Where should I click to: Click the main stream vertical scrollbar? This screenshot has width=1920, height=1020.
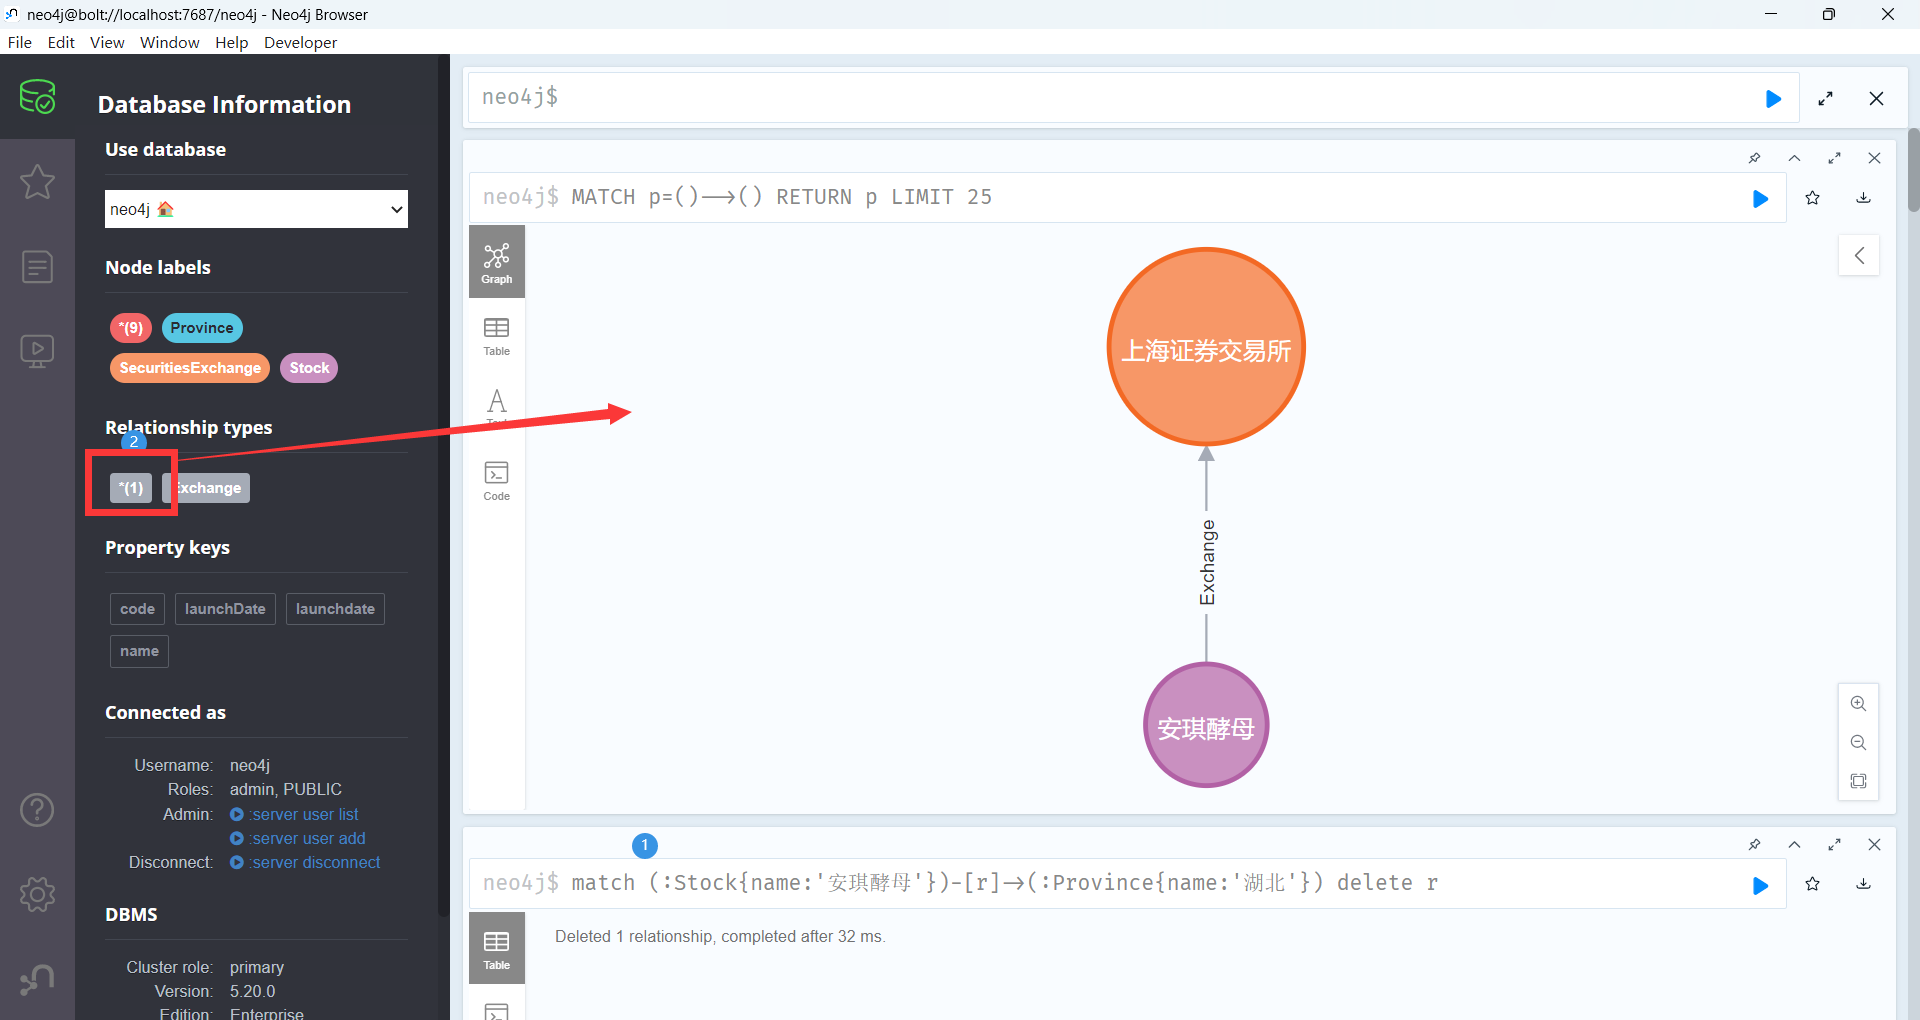(1913, 170)
